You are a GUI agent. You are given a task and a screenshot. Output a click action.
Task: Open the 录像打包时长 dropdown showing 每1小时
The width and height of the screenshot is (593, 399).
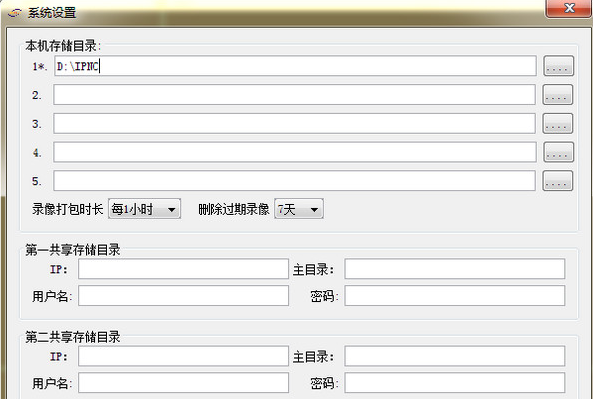(x=144, y=209)
